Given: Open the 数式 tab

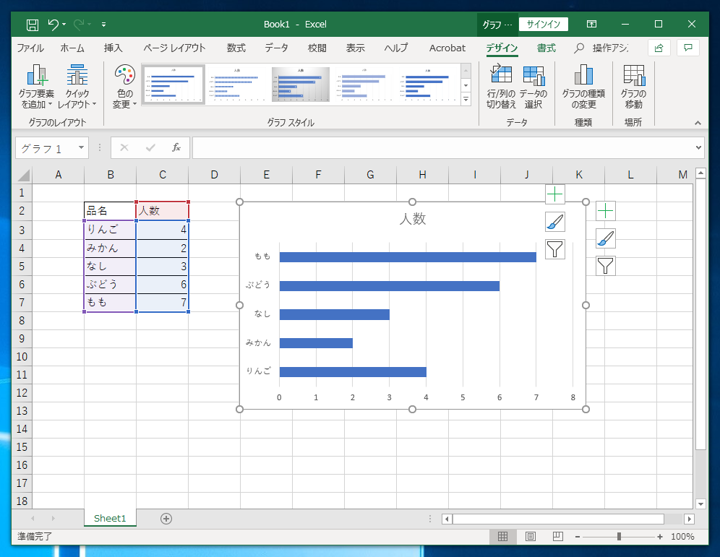Looking at the screenshot, I should pos(236,48).
